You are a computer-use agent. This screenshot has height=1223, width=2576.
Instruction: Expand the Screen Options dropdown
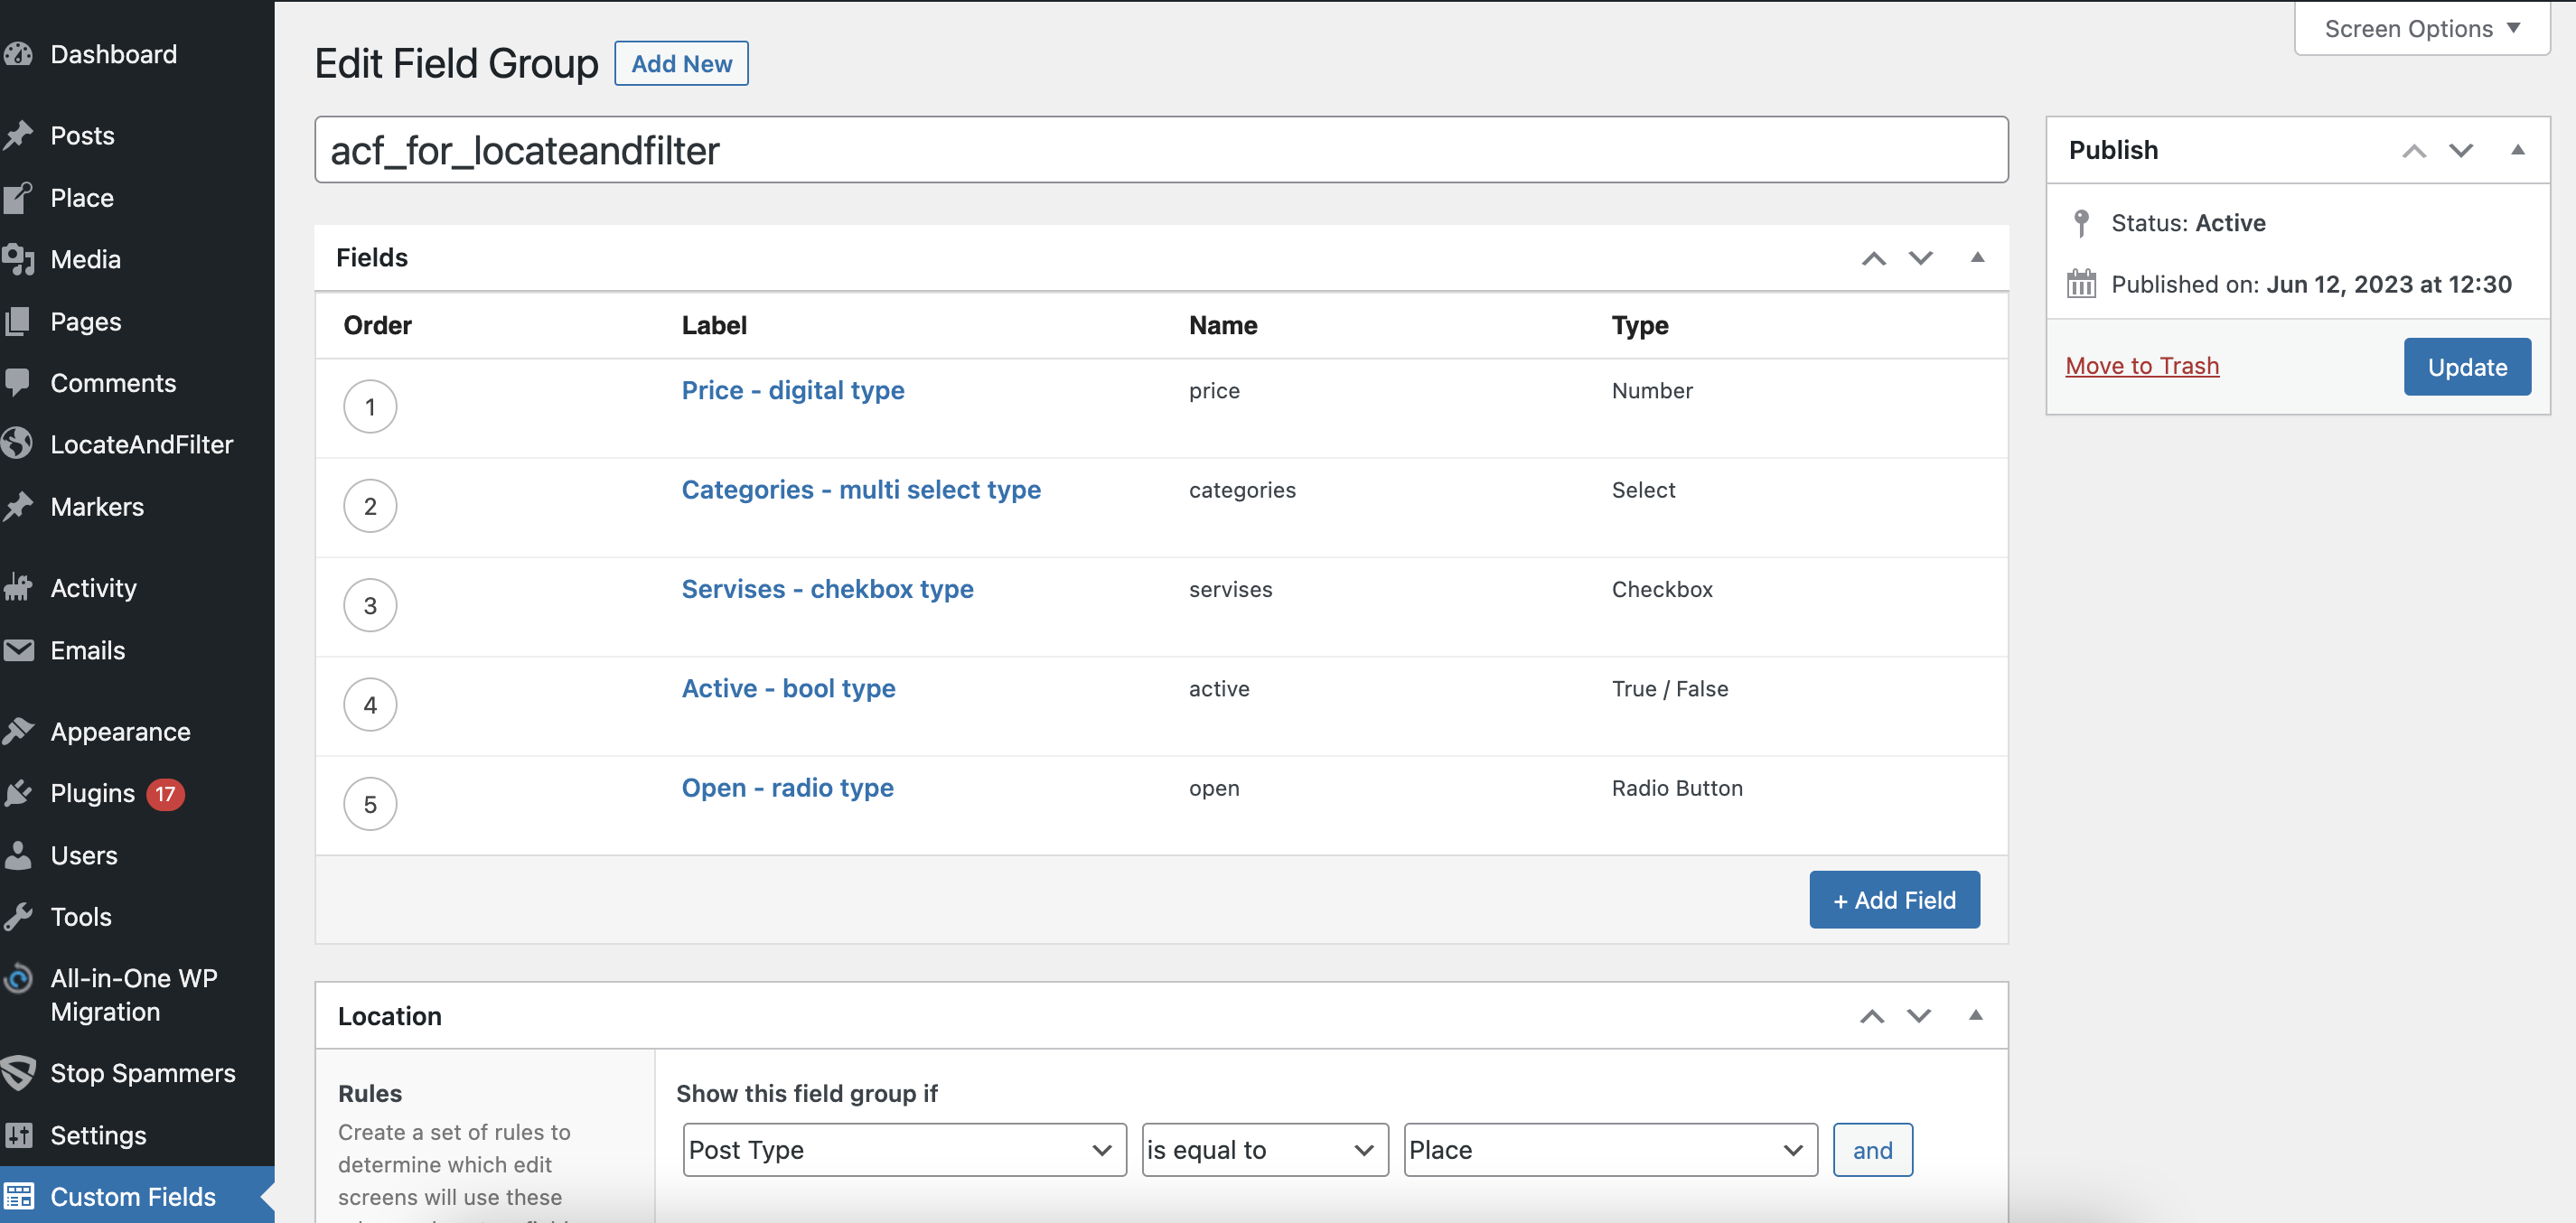point(2421,28)
